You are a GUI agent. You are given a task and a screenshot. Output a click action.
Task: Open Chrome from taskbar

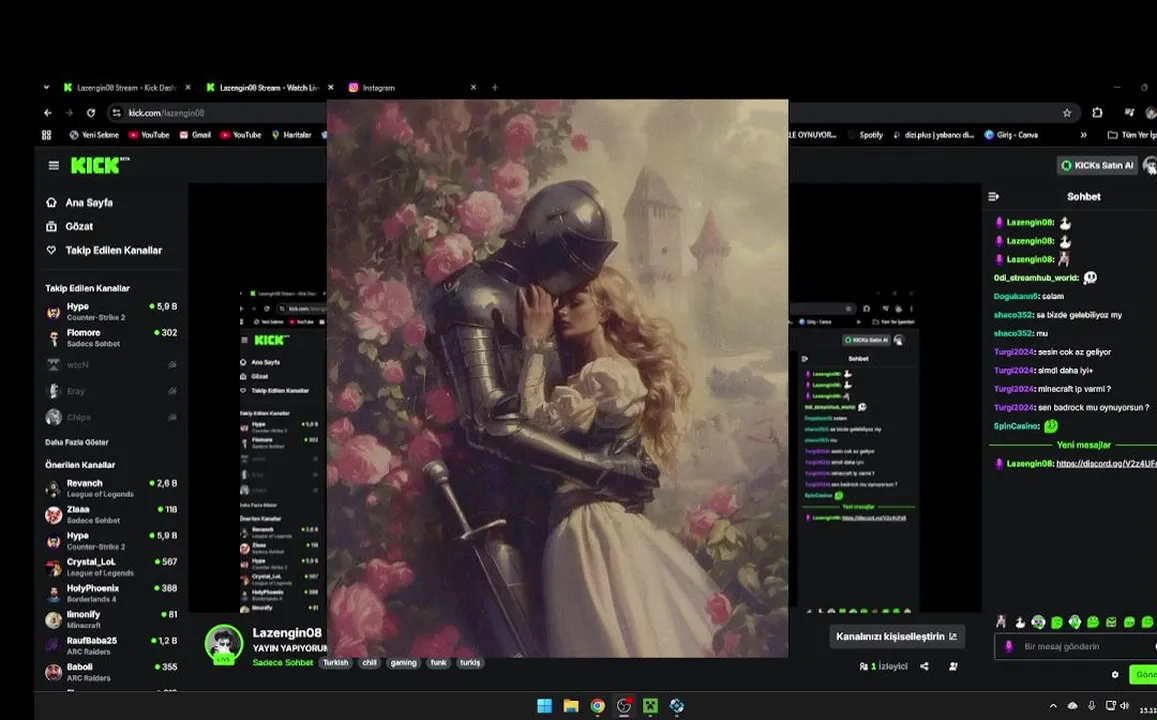click(x=598, y=706)
